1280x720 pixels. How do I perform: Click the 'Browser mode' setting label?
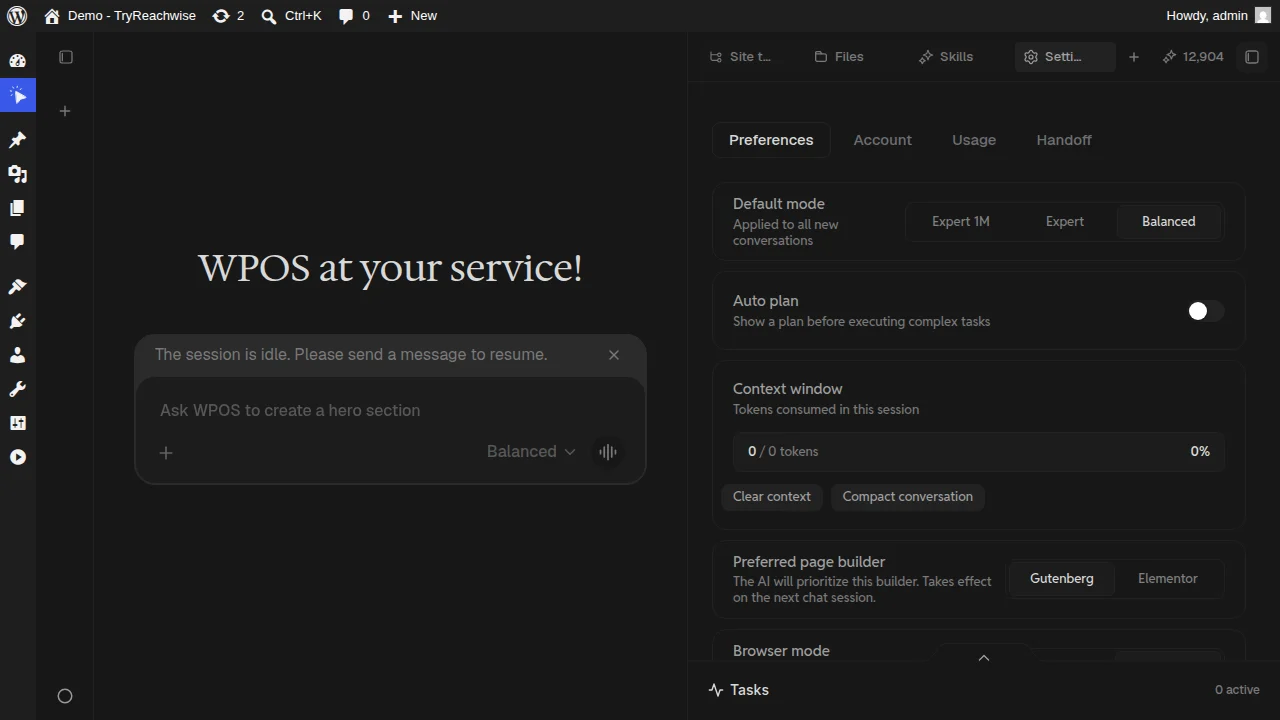(781, 651)
